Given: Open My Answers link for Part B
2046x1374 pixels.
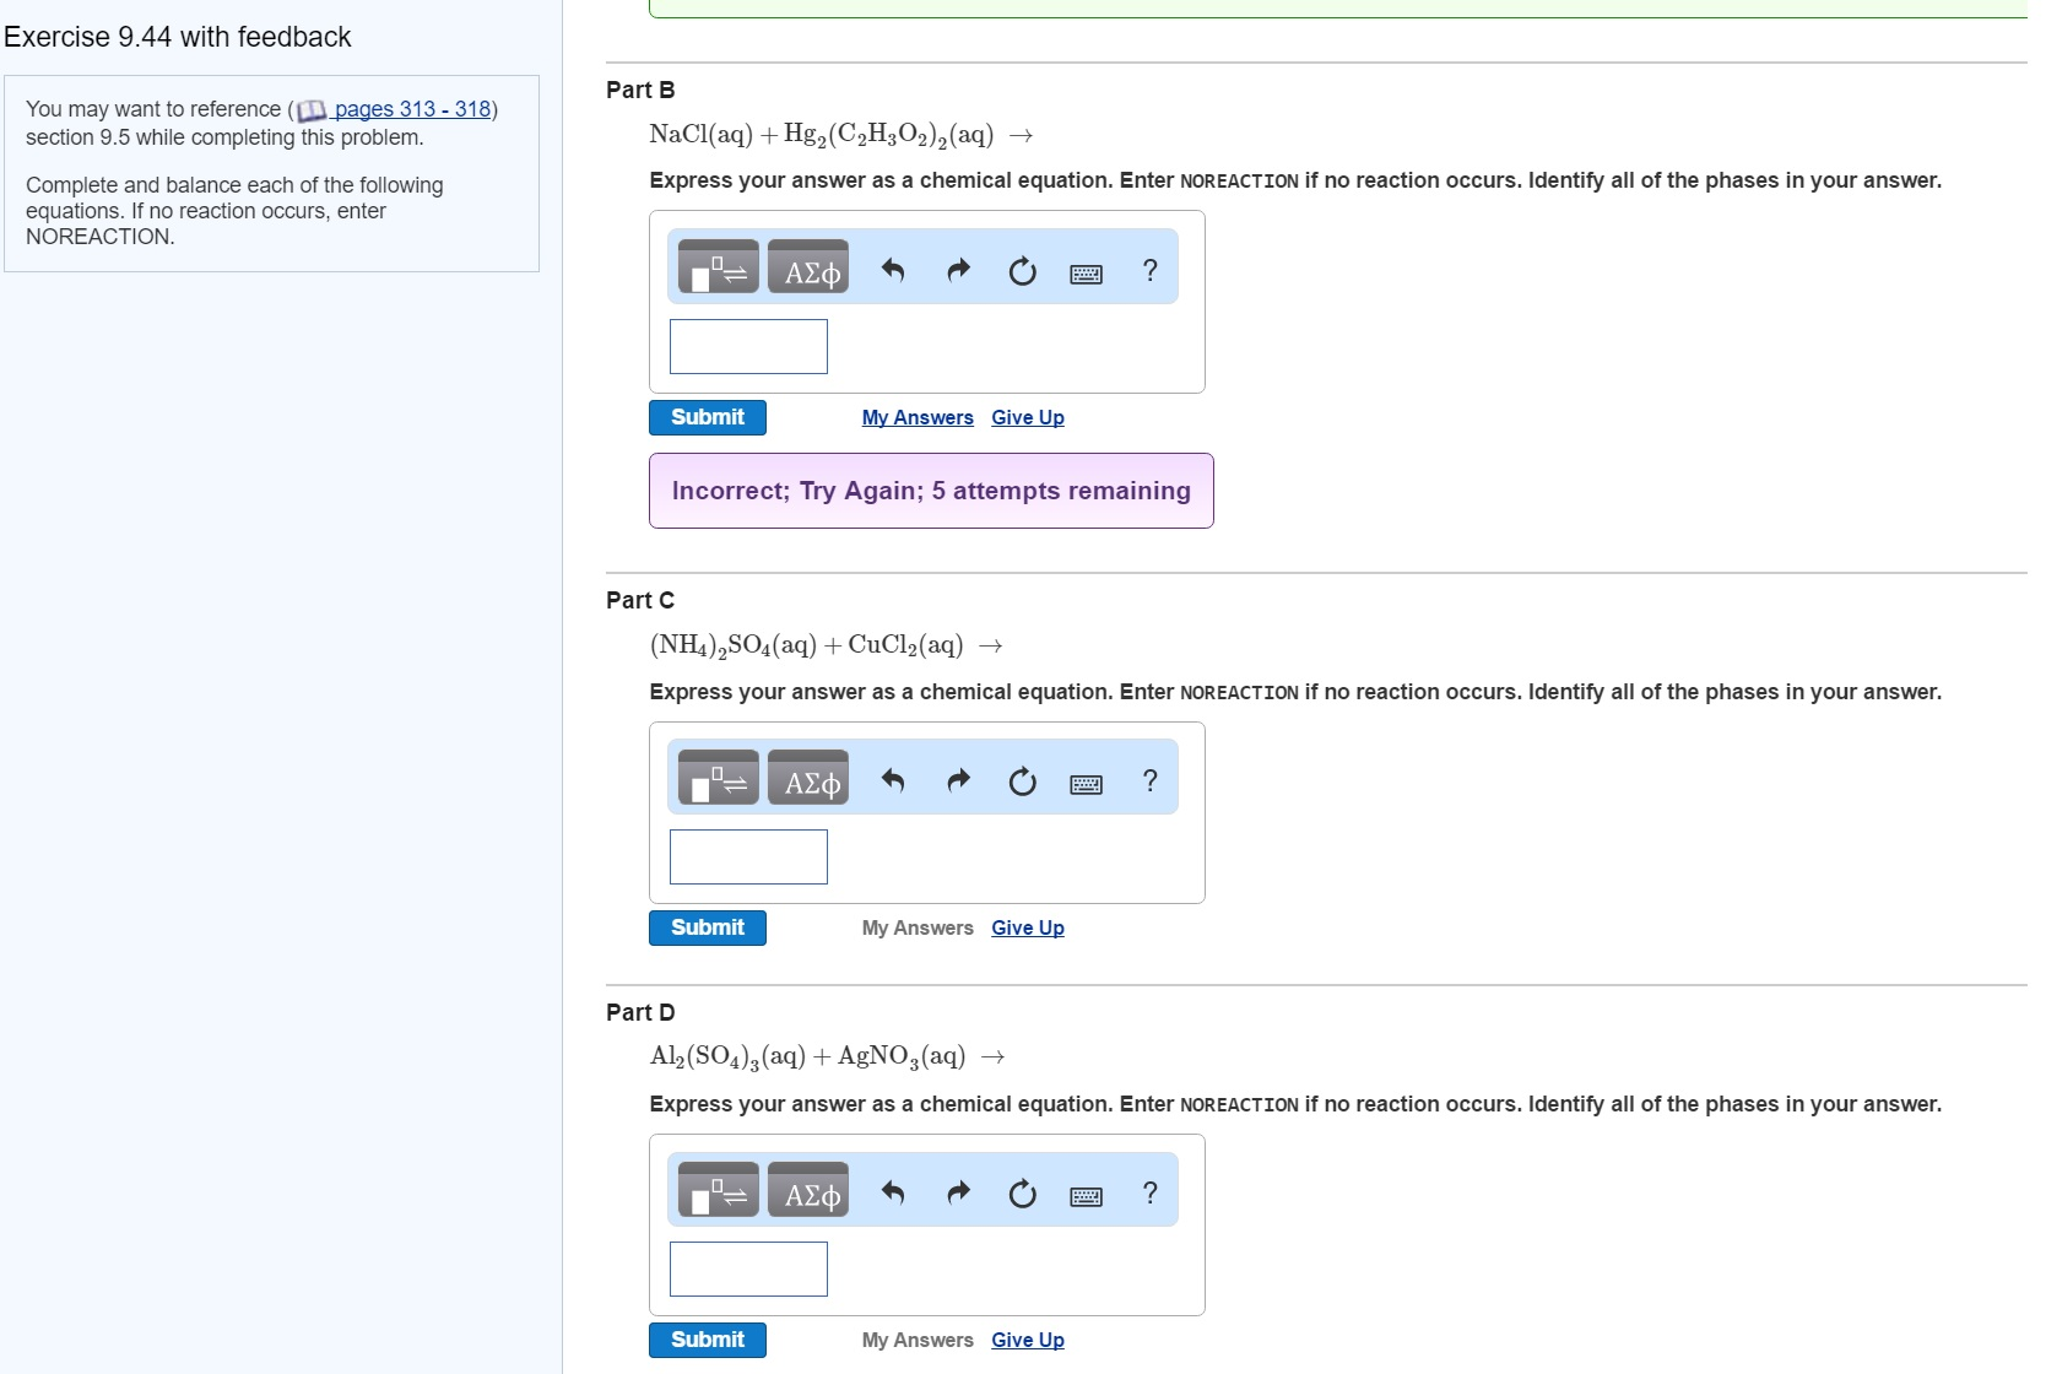Looking at the screenshot, I should click(x=917, y=417).
